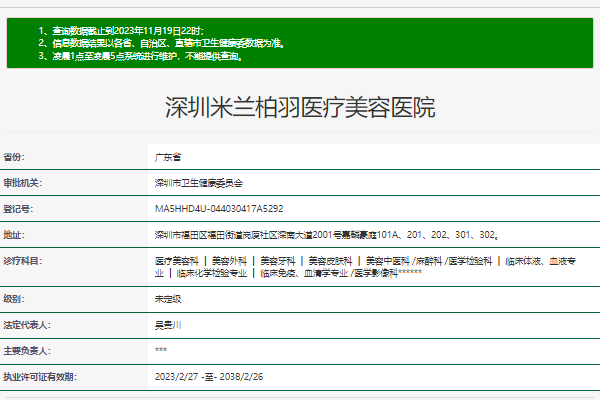Image resolution: width=600 pixels, height=400 pixels.
Task: Click 深圳市卫生健康委员会 value
Action: click(199, 183)
